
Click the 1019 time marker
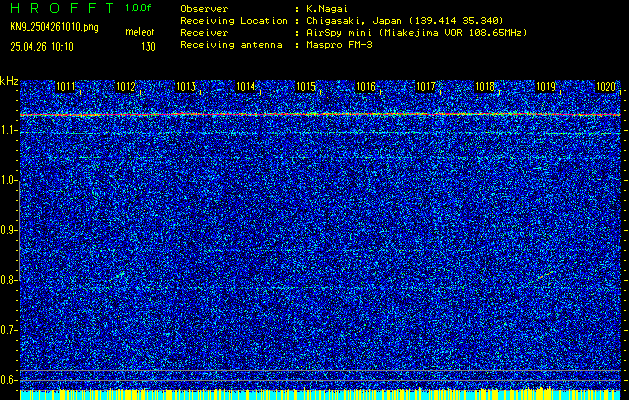(x=546, y=87)
